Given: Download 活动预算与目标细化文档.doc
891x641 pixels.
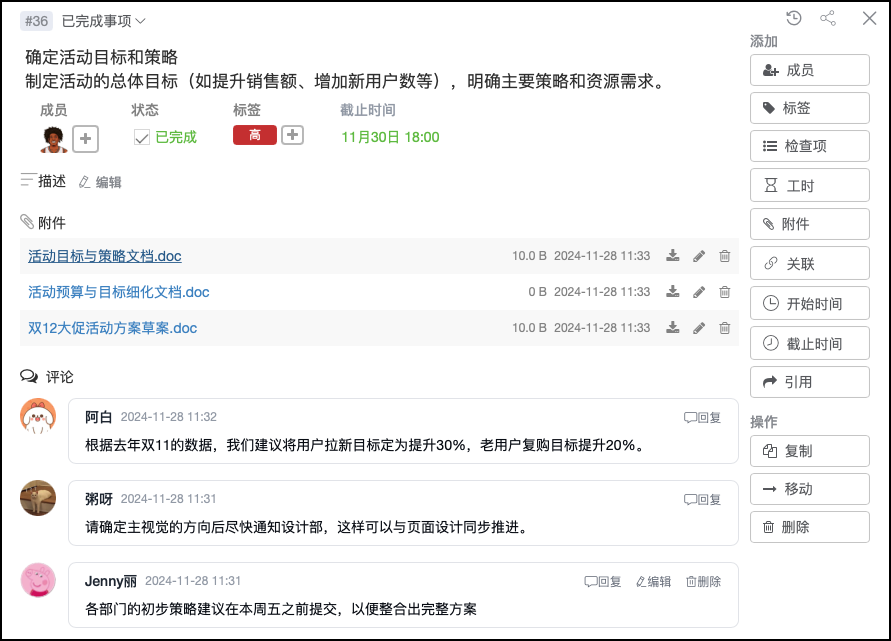Looking at the screenshot, I should click(673, 292).
